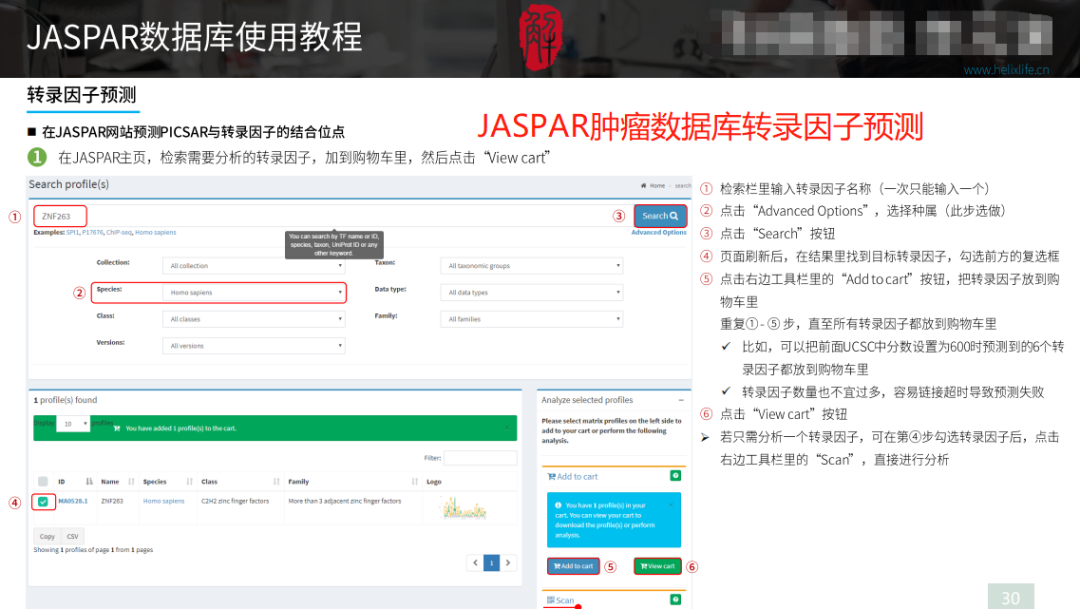This screenshot has height=609, width=1080.
Task: Open the ZNF263 sequence logo thumbnail
Action: 464,509
